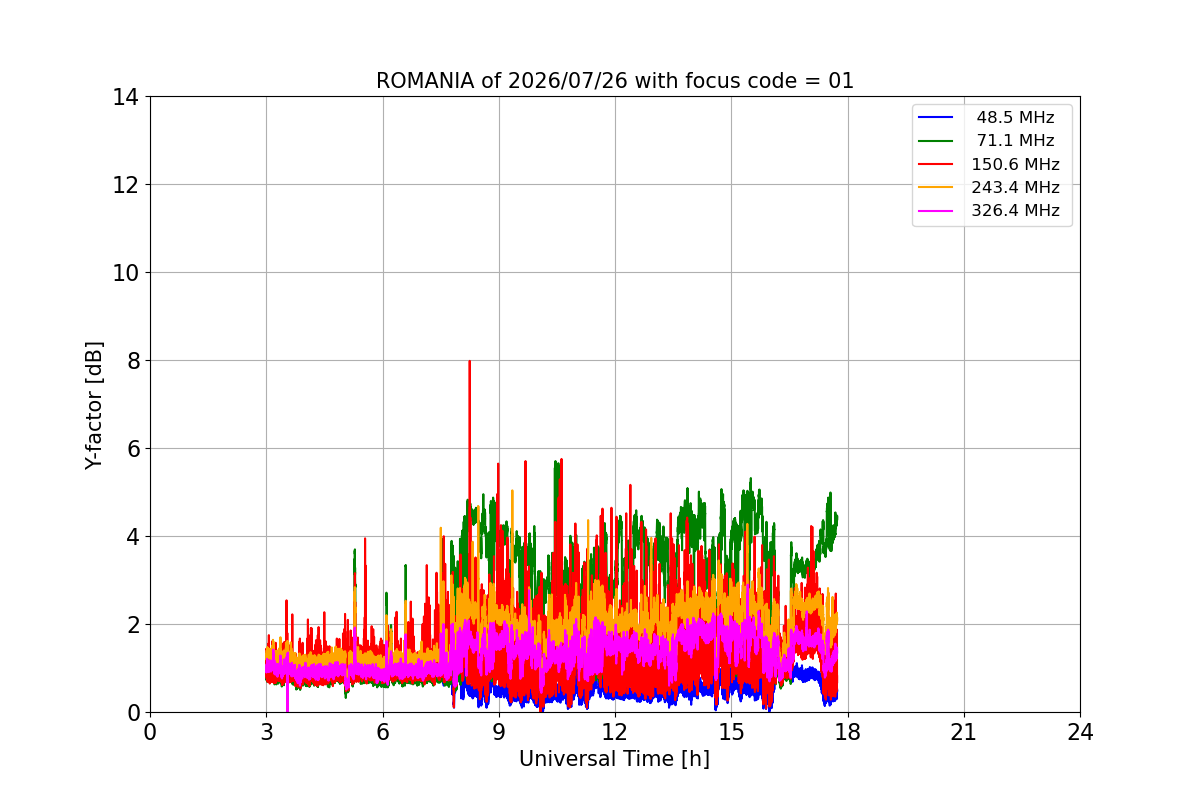Click the Universal Time [h] axis label
The image size is (1200, 800).
(x=614, y=759)
